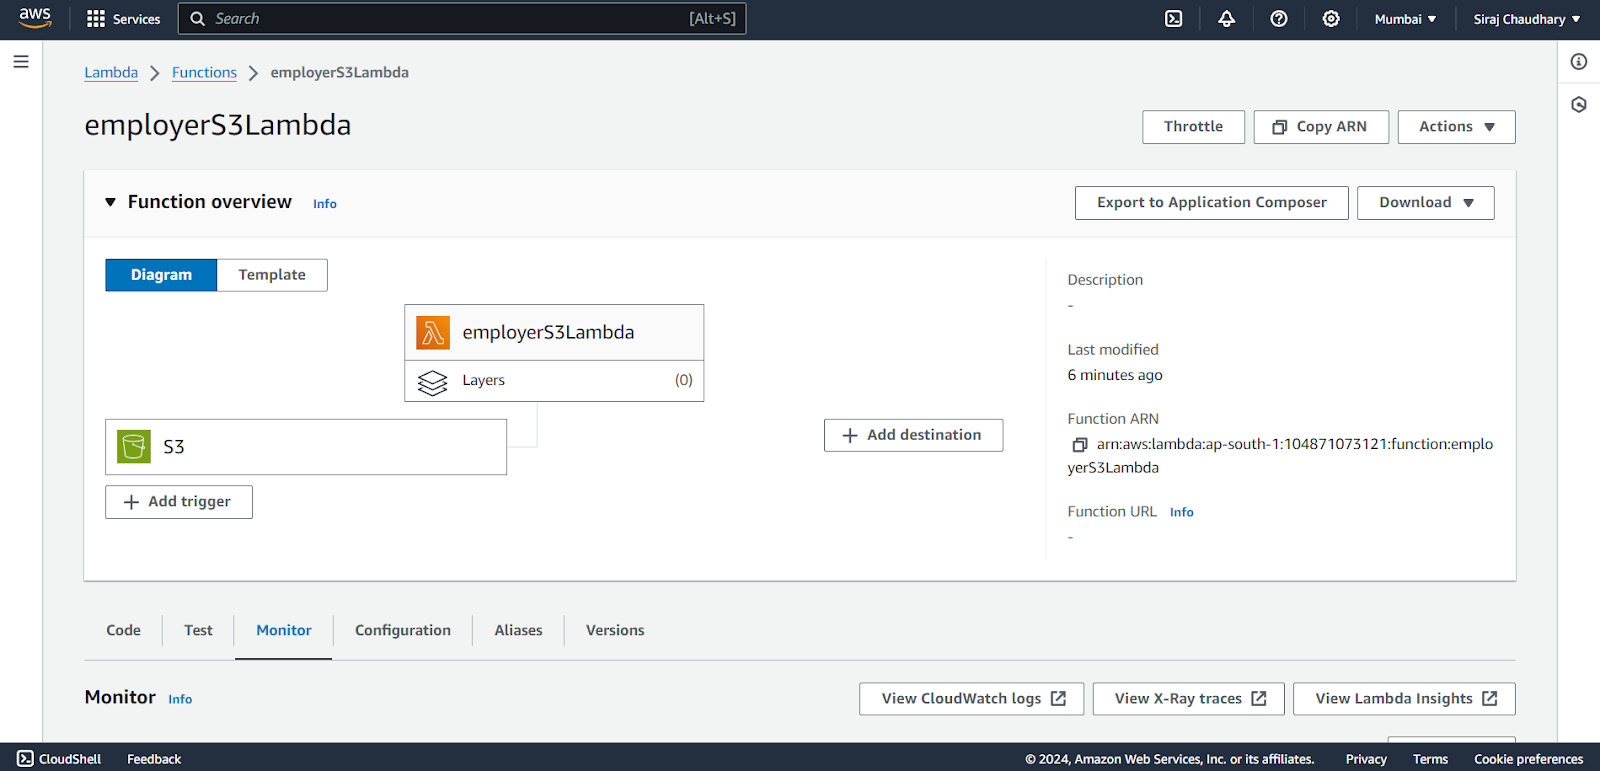This screenshot has height=771, width=1600.
Task: Click the AWS logo home icon
Action: click(35, 18)
